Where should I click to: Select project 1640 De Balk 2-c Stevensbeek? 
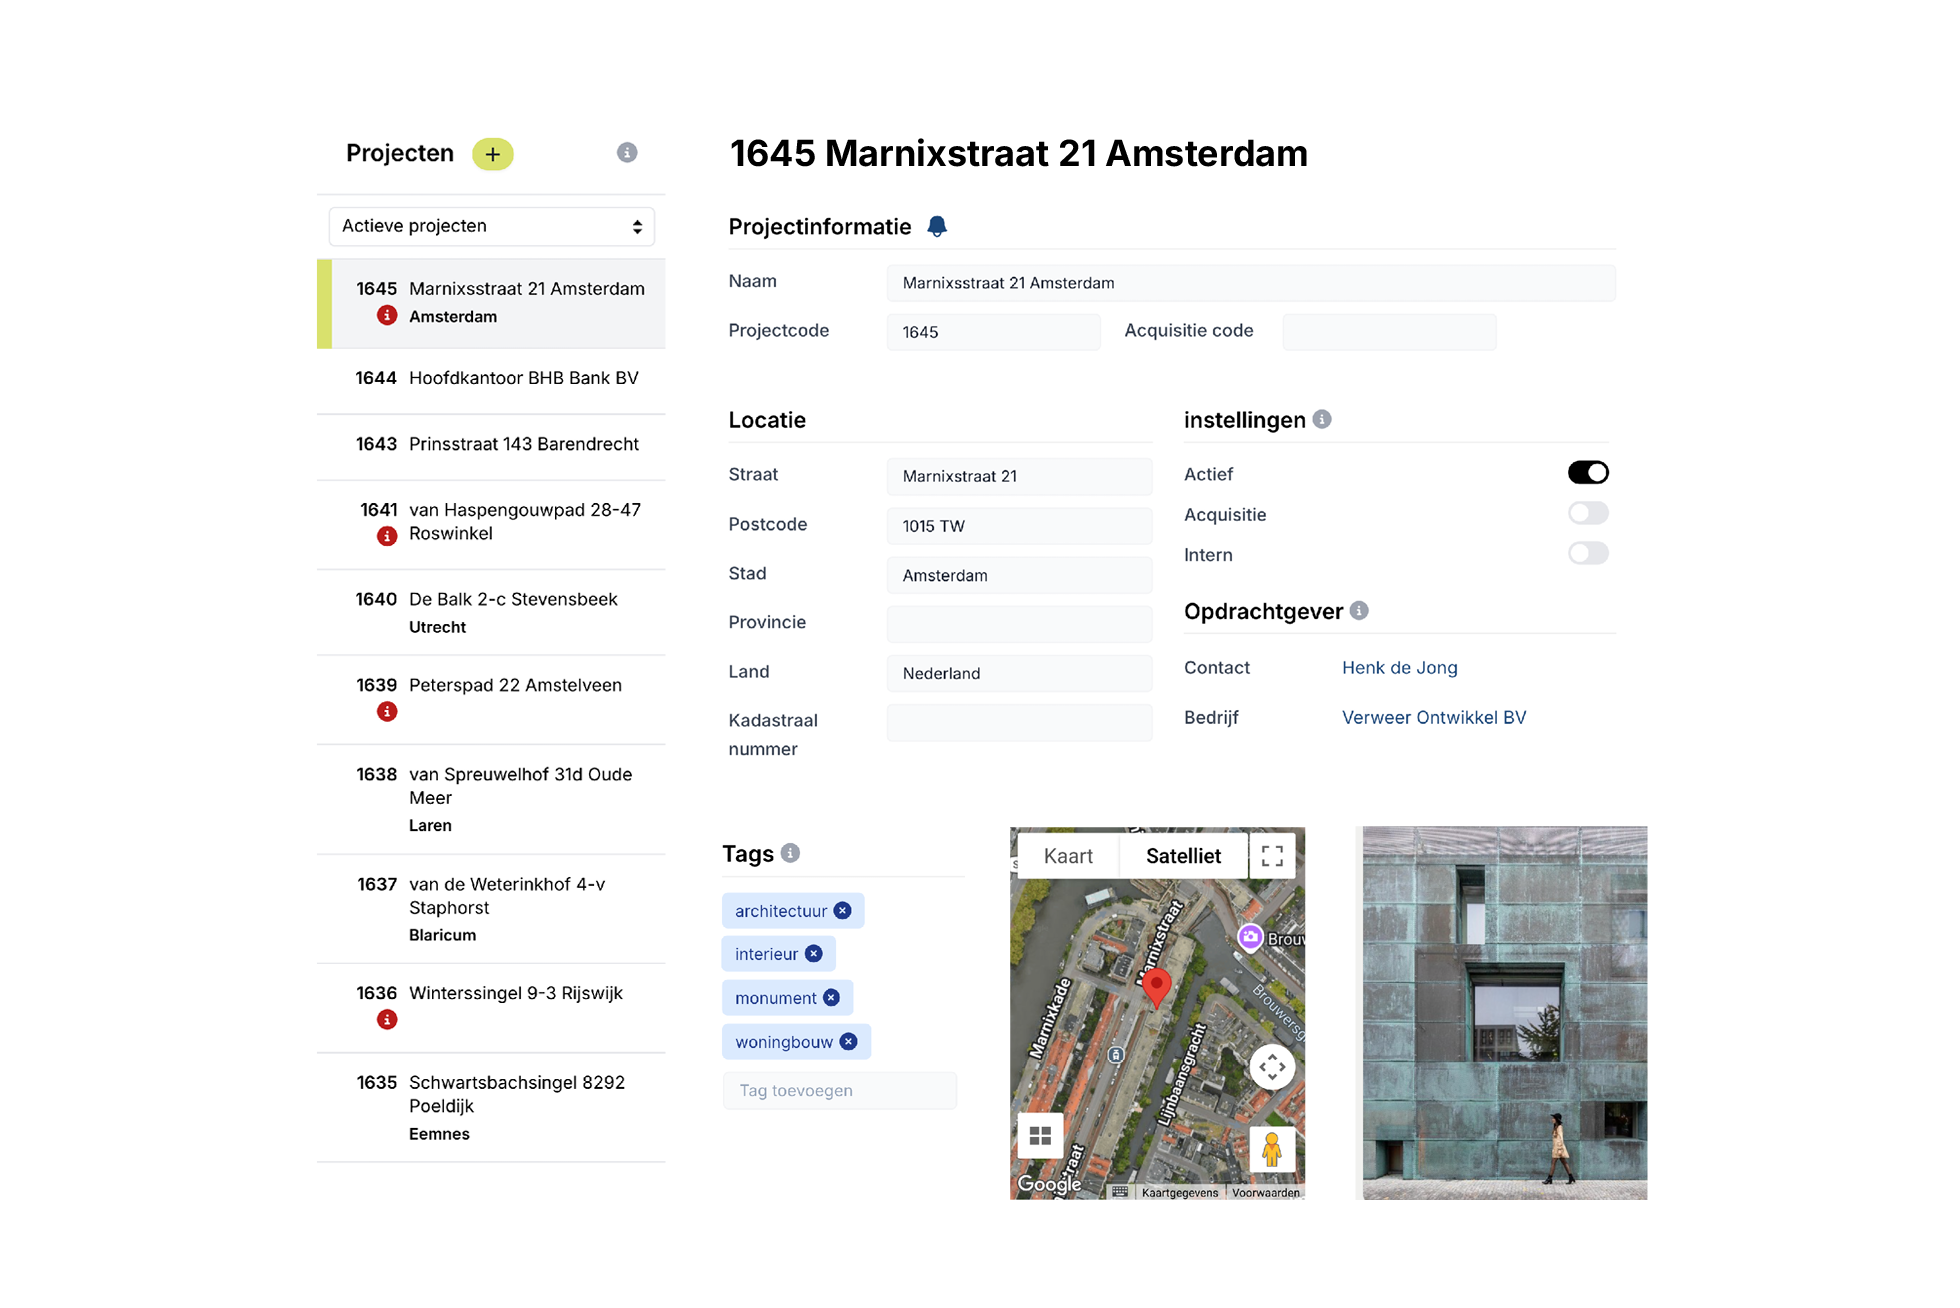(x=491, y=612)
